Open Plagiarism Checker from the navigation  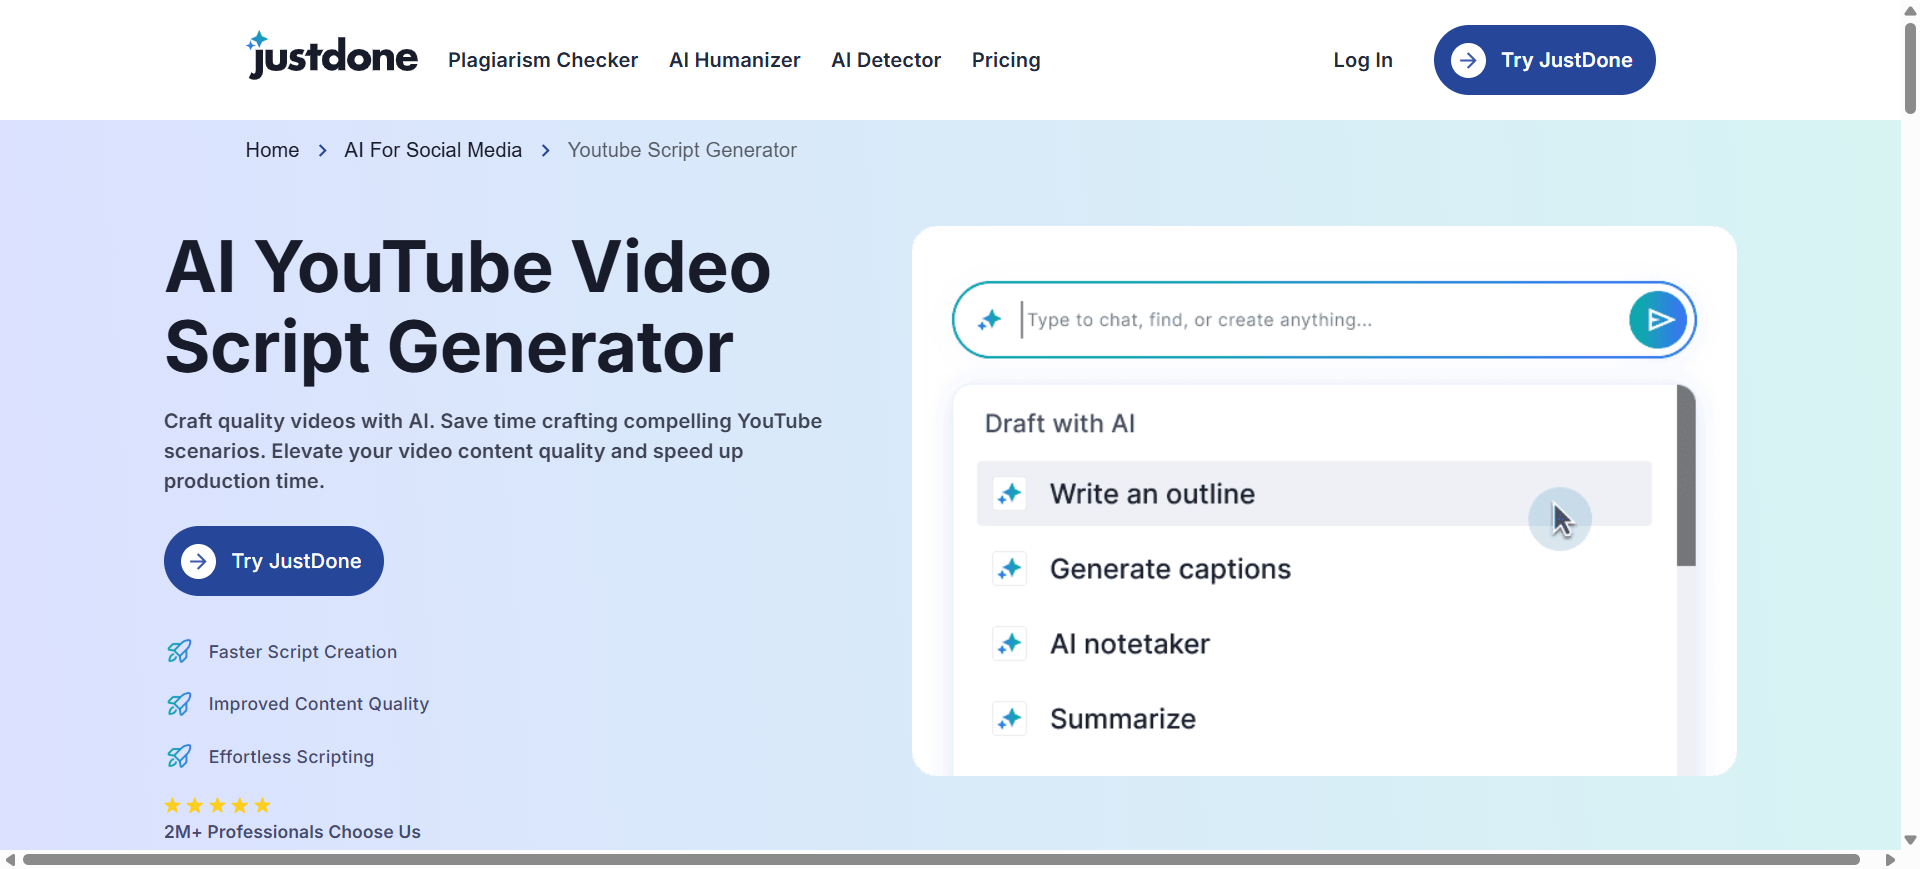tap(542, 60)
